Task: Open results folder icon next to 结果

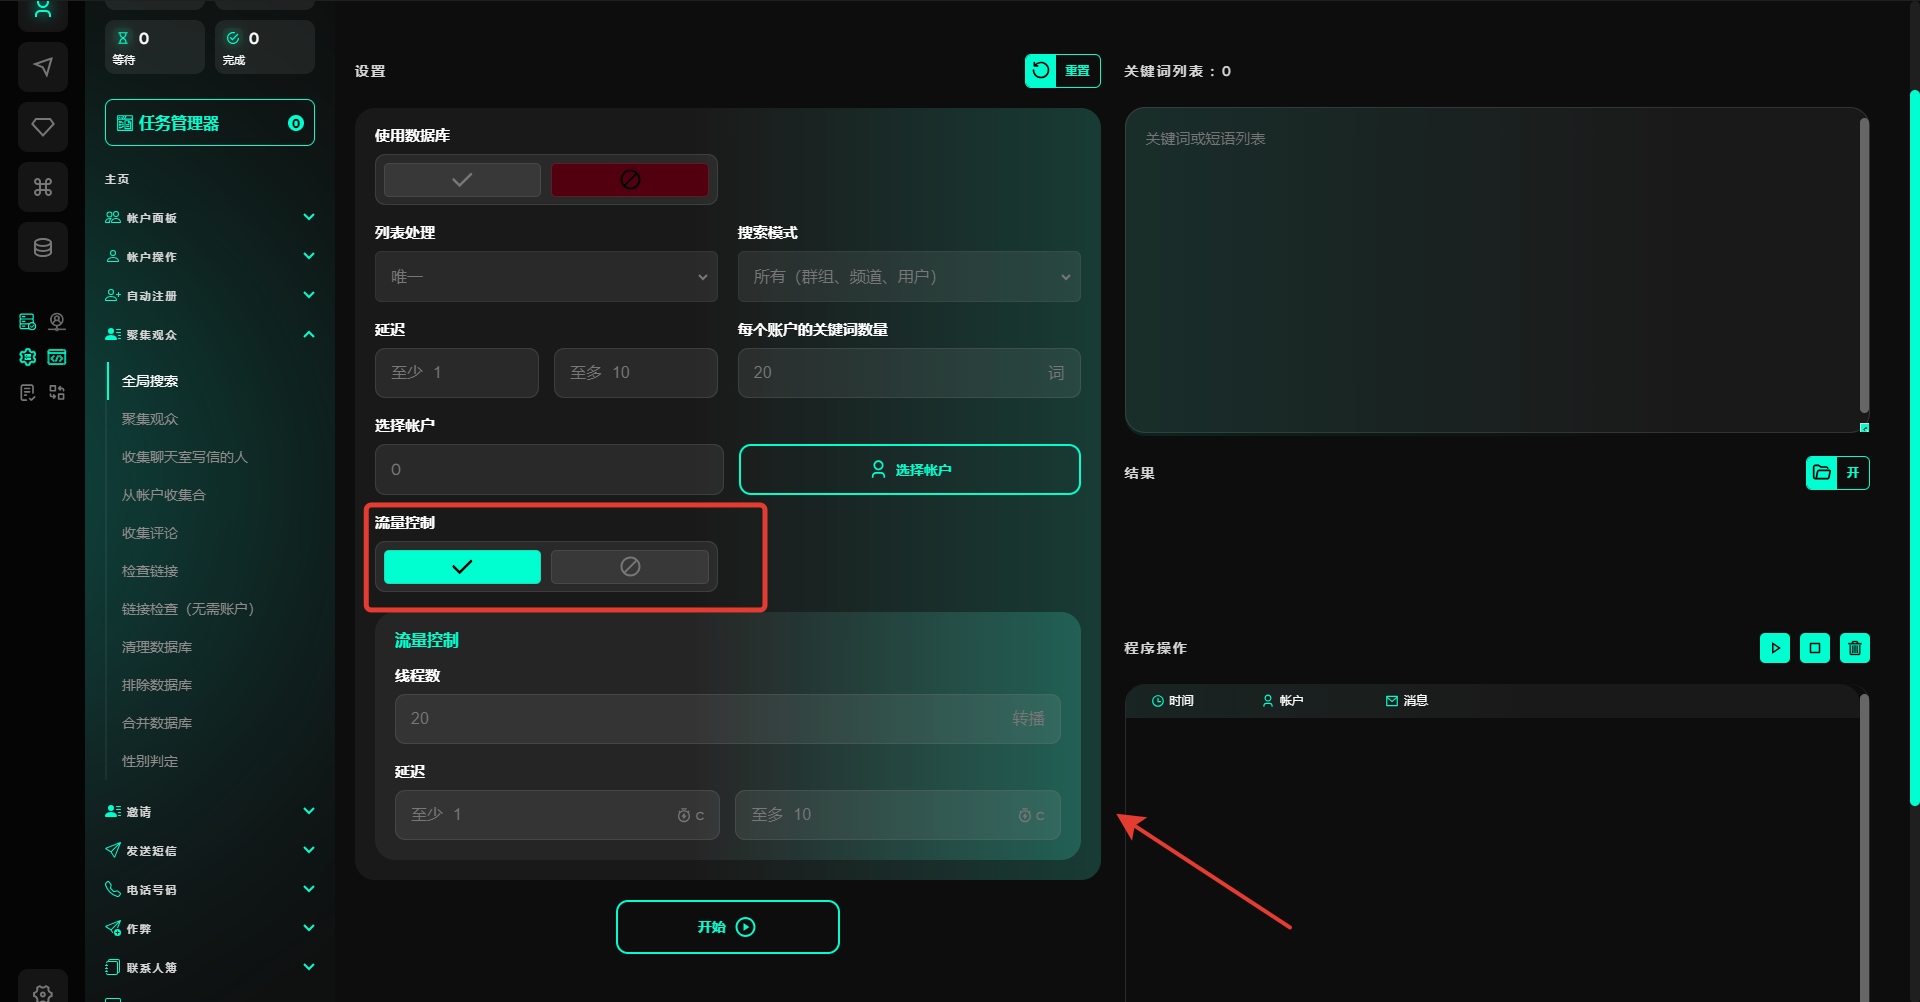Action: (x=1822, y=473)
